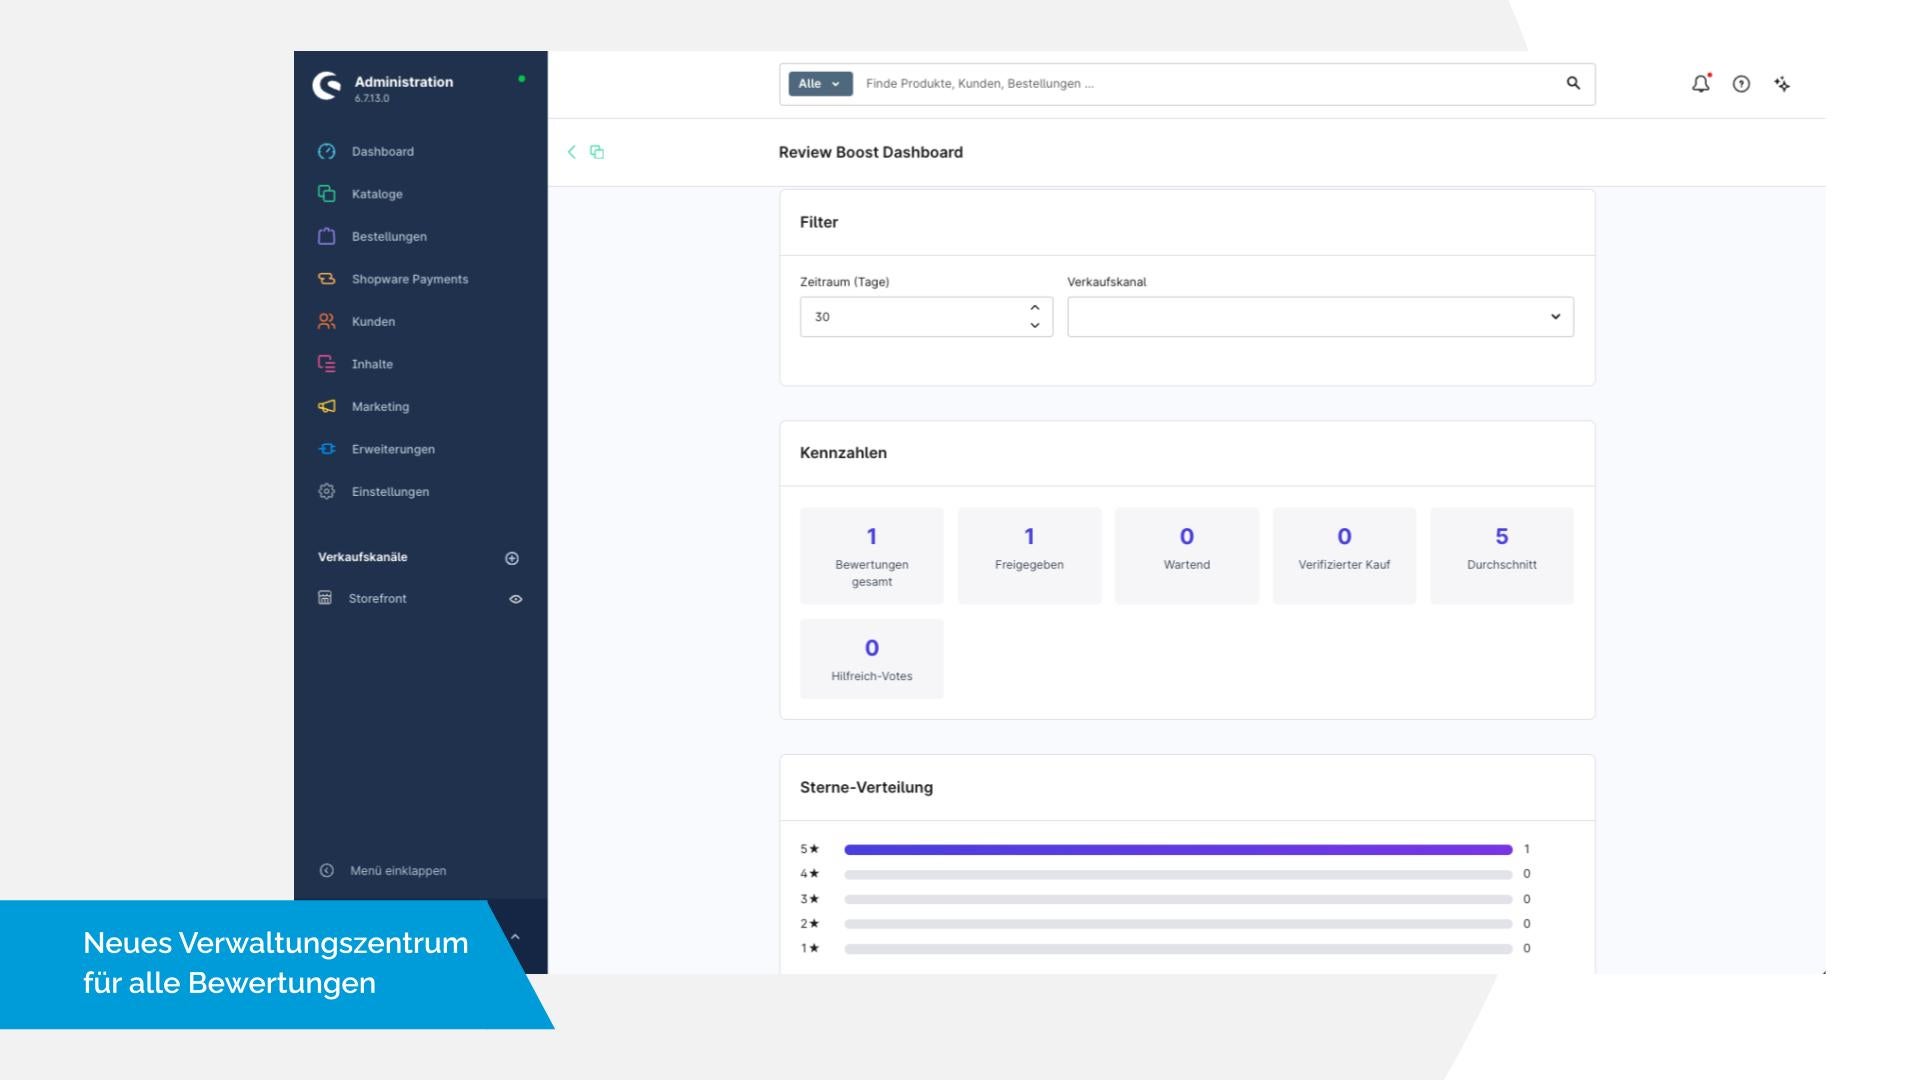Go back using the left chevron icon

(x=571, y=152)
